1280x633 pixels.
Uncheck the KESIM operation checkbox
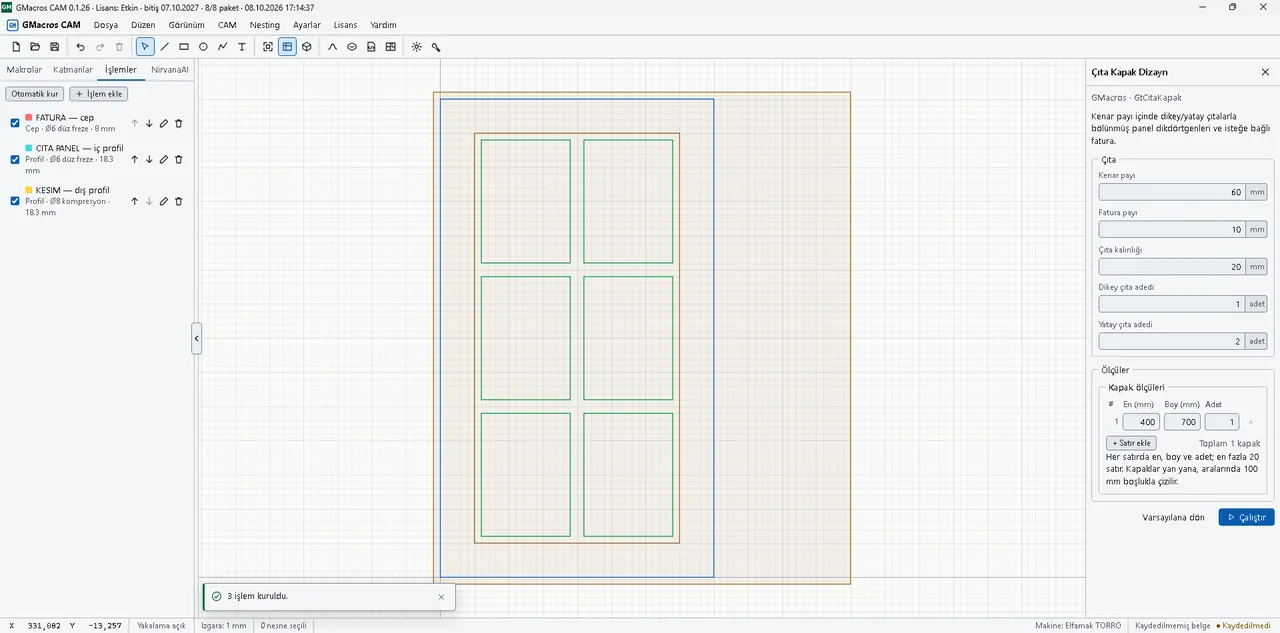(x=15, y=201)
